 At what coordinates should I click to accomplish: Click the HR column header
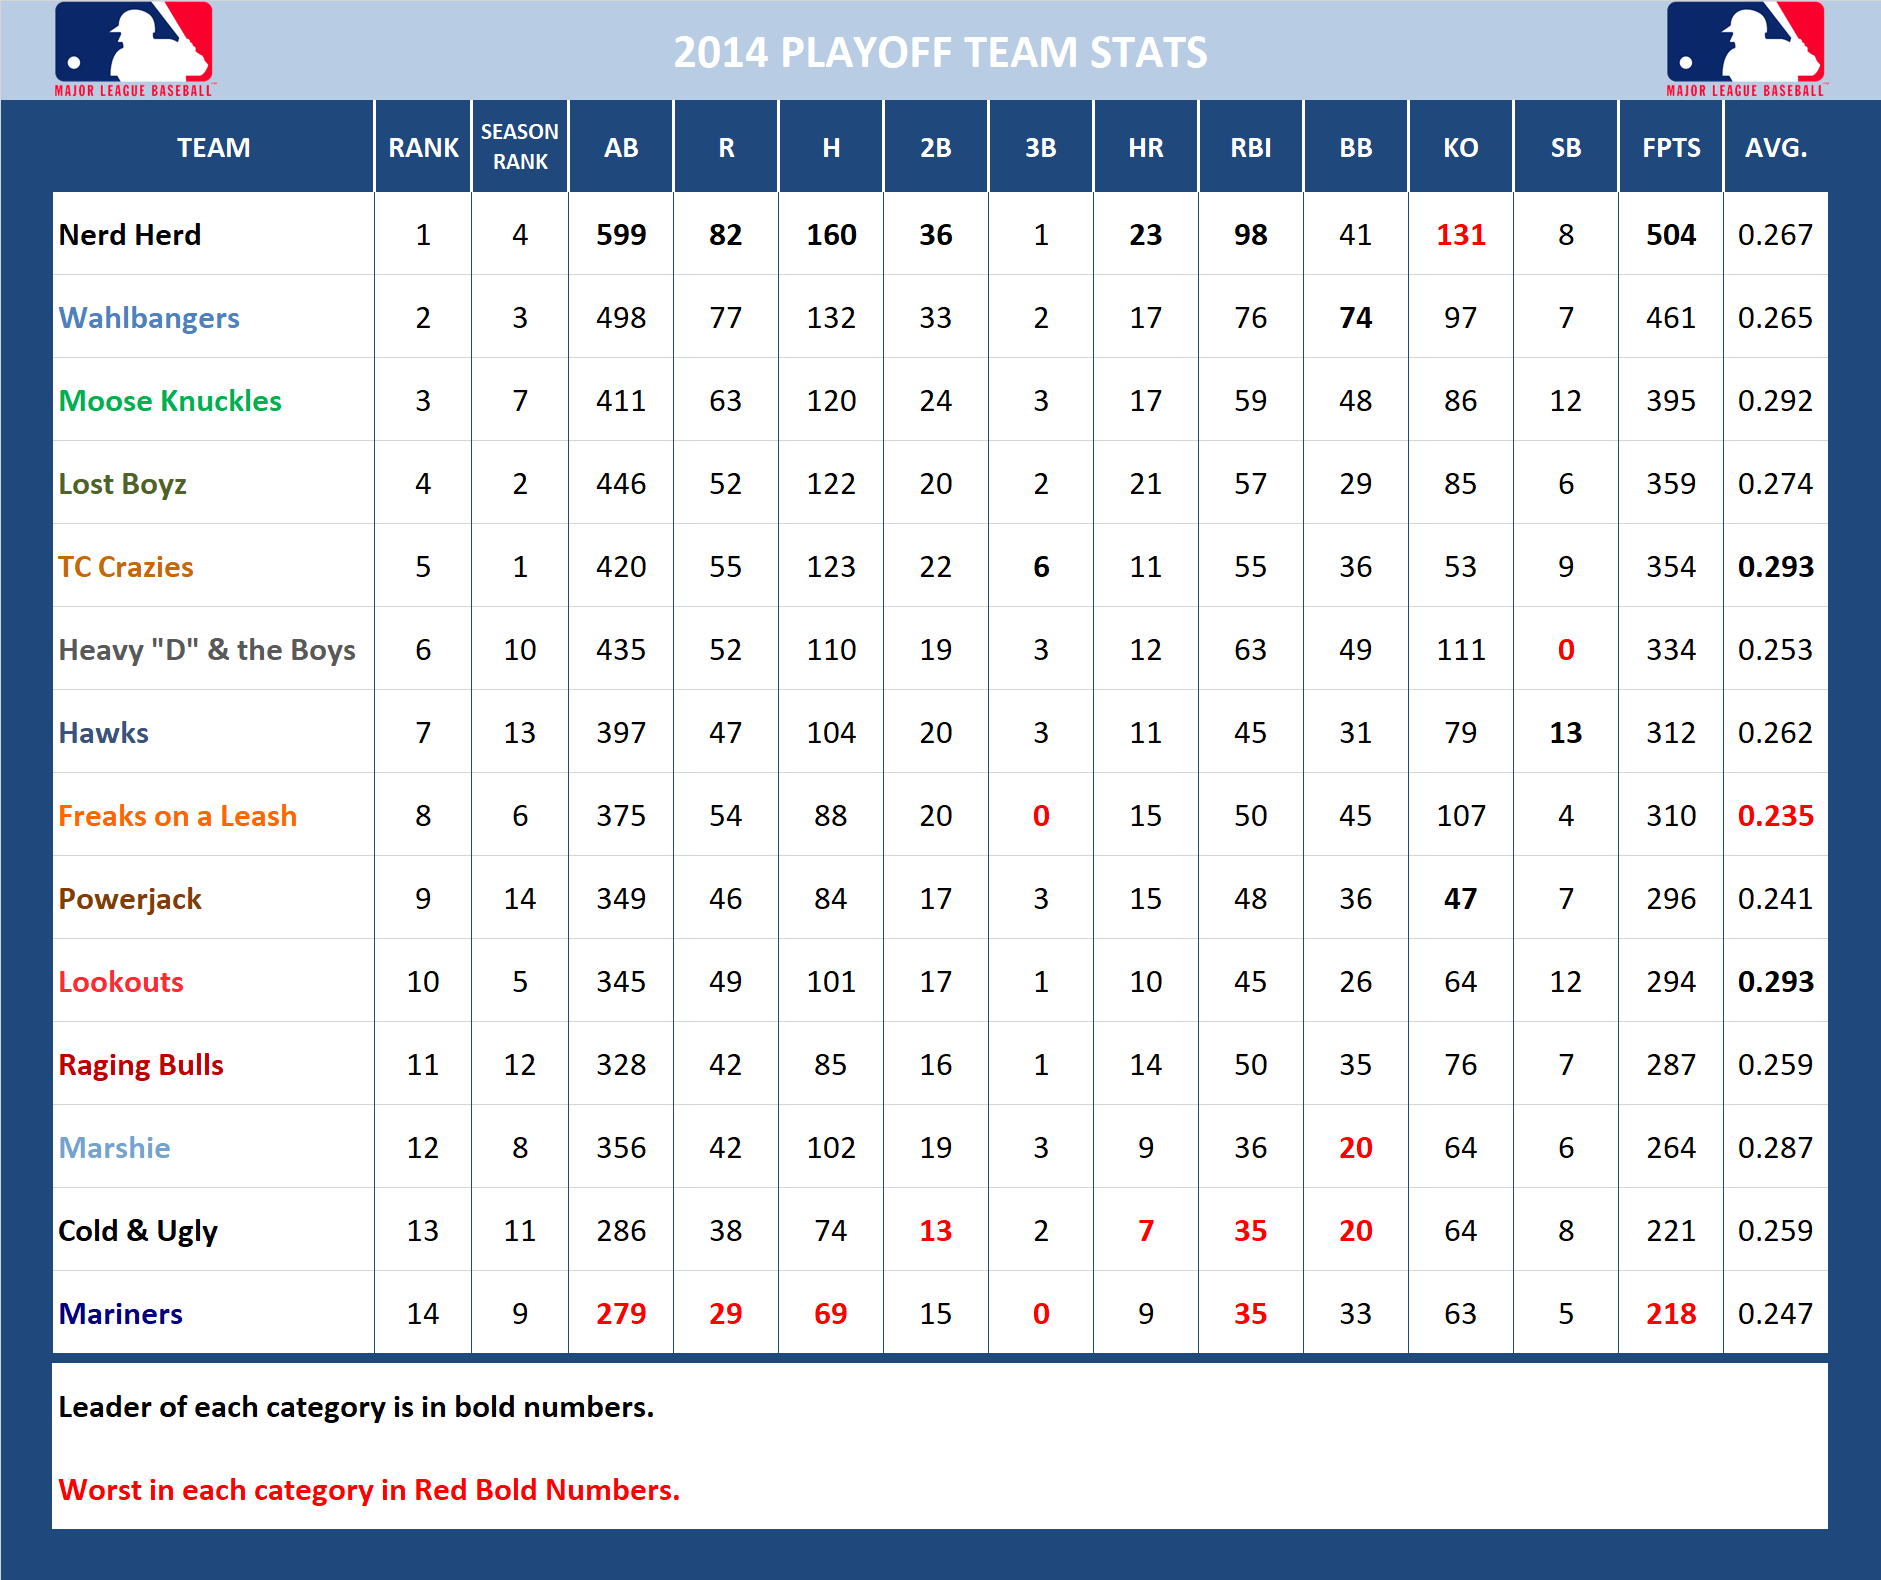(x=1145, y=147)
